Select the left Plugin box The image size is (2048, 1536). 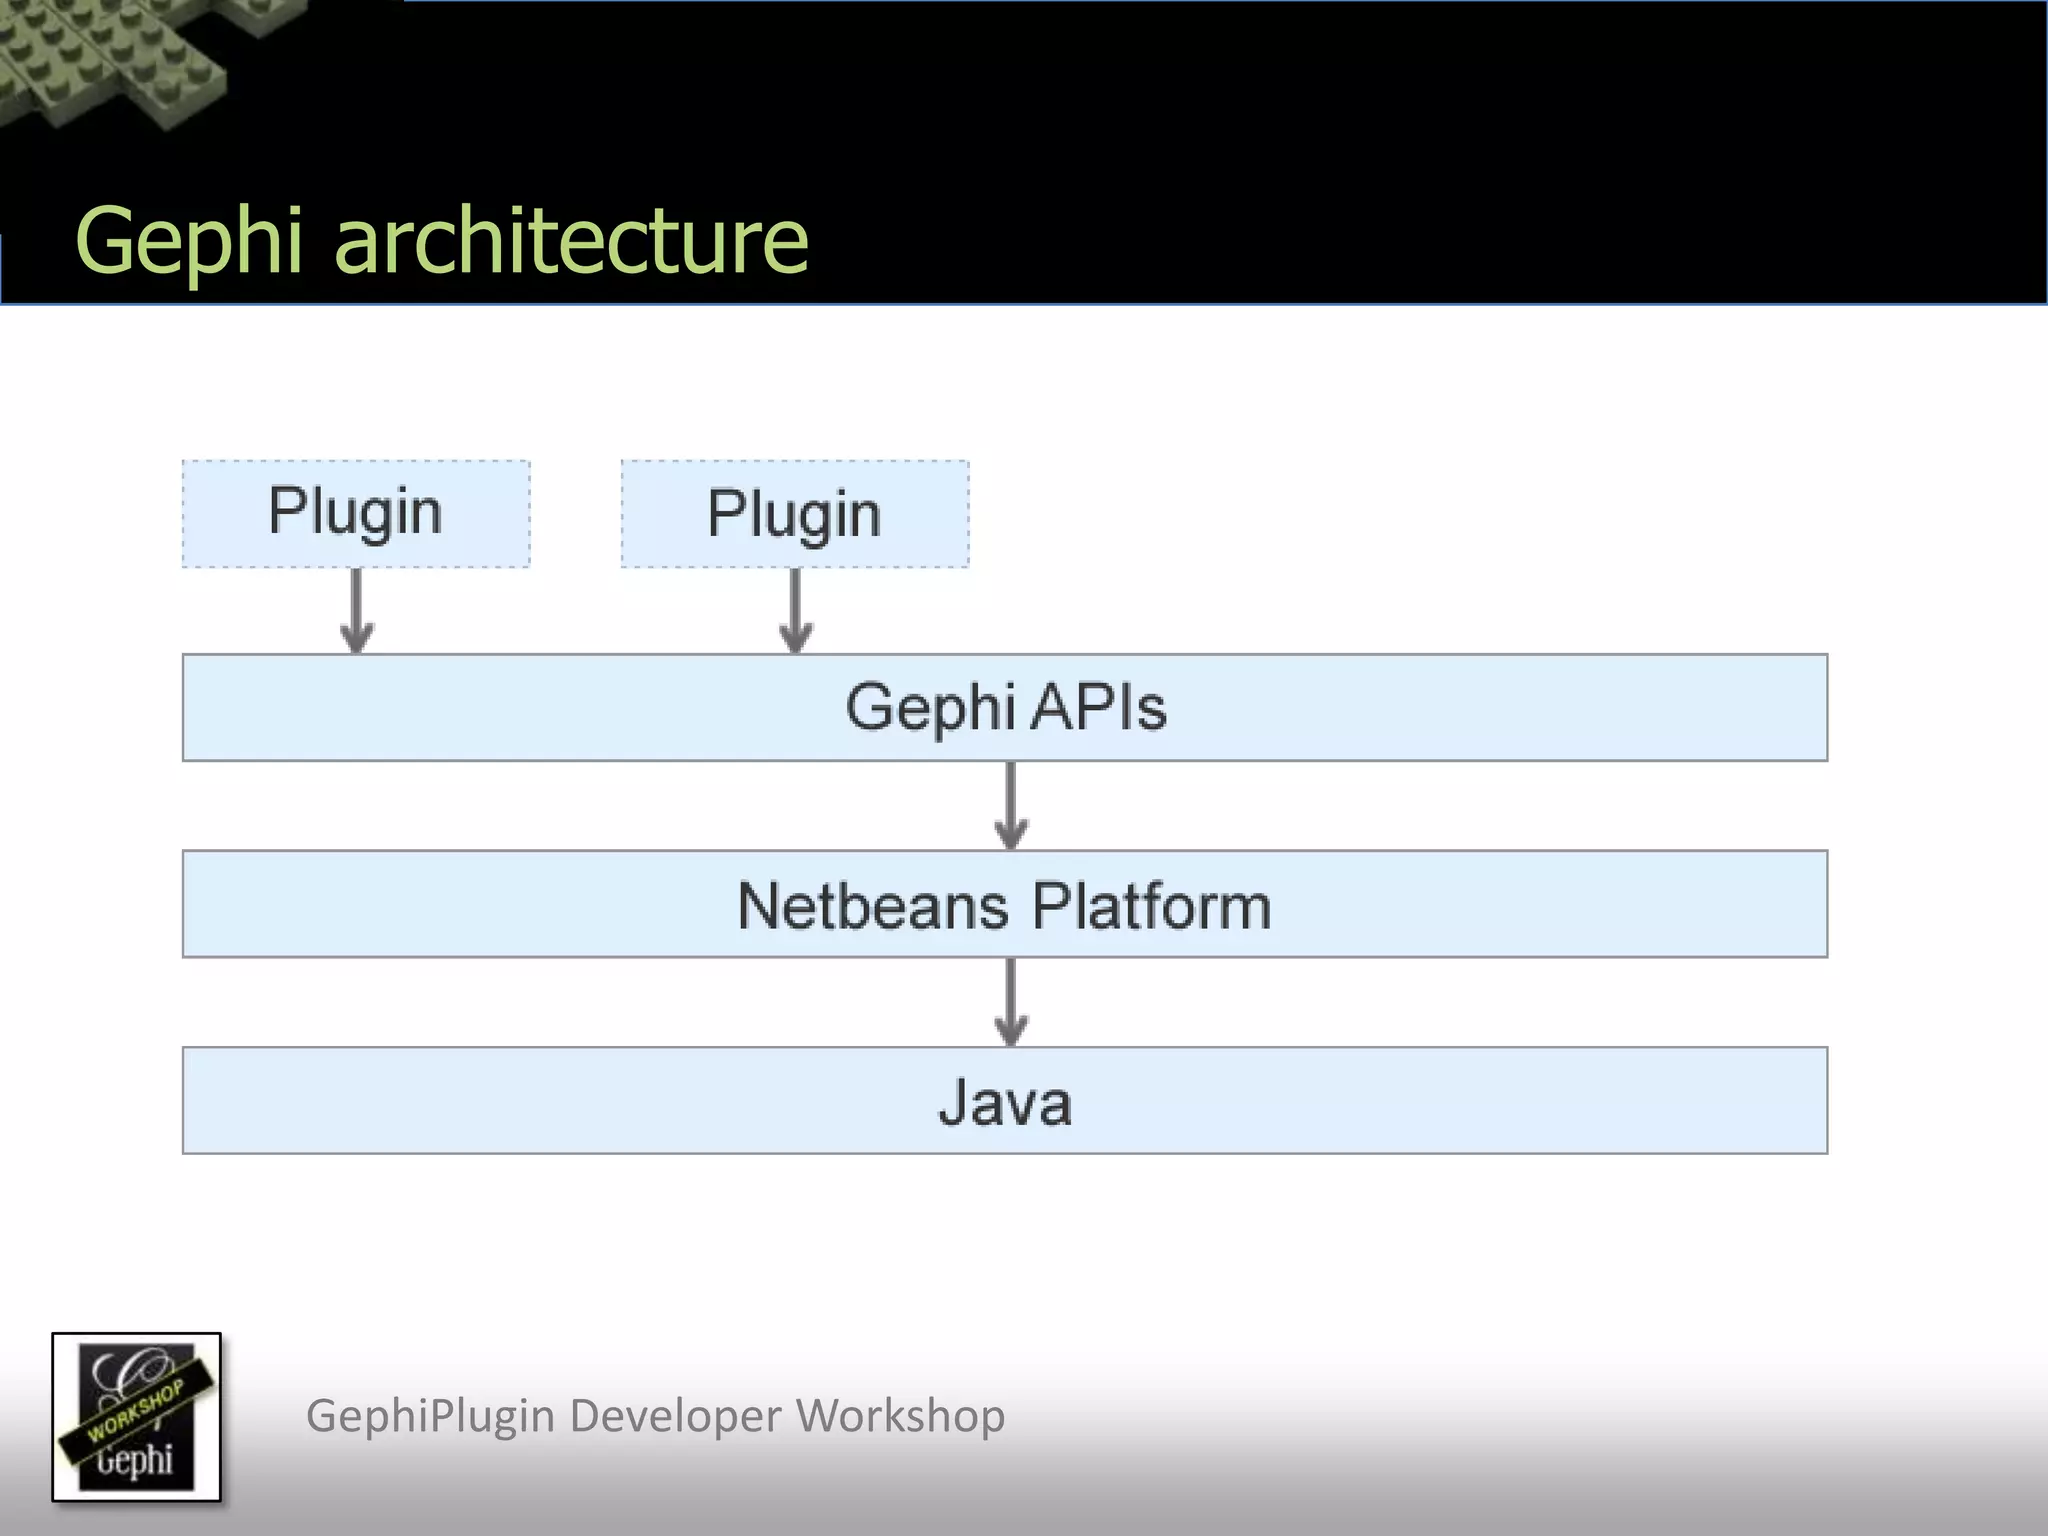click(356, 514)
